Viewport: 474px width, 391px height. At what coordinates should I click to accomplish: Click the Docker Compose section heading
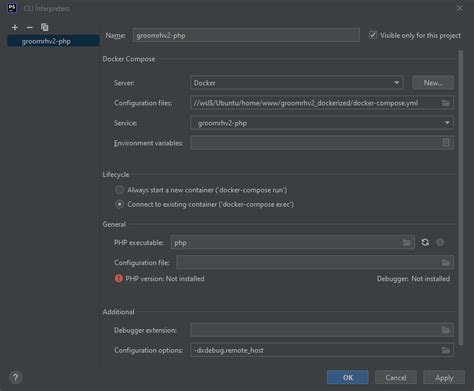pos(129,59)
